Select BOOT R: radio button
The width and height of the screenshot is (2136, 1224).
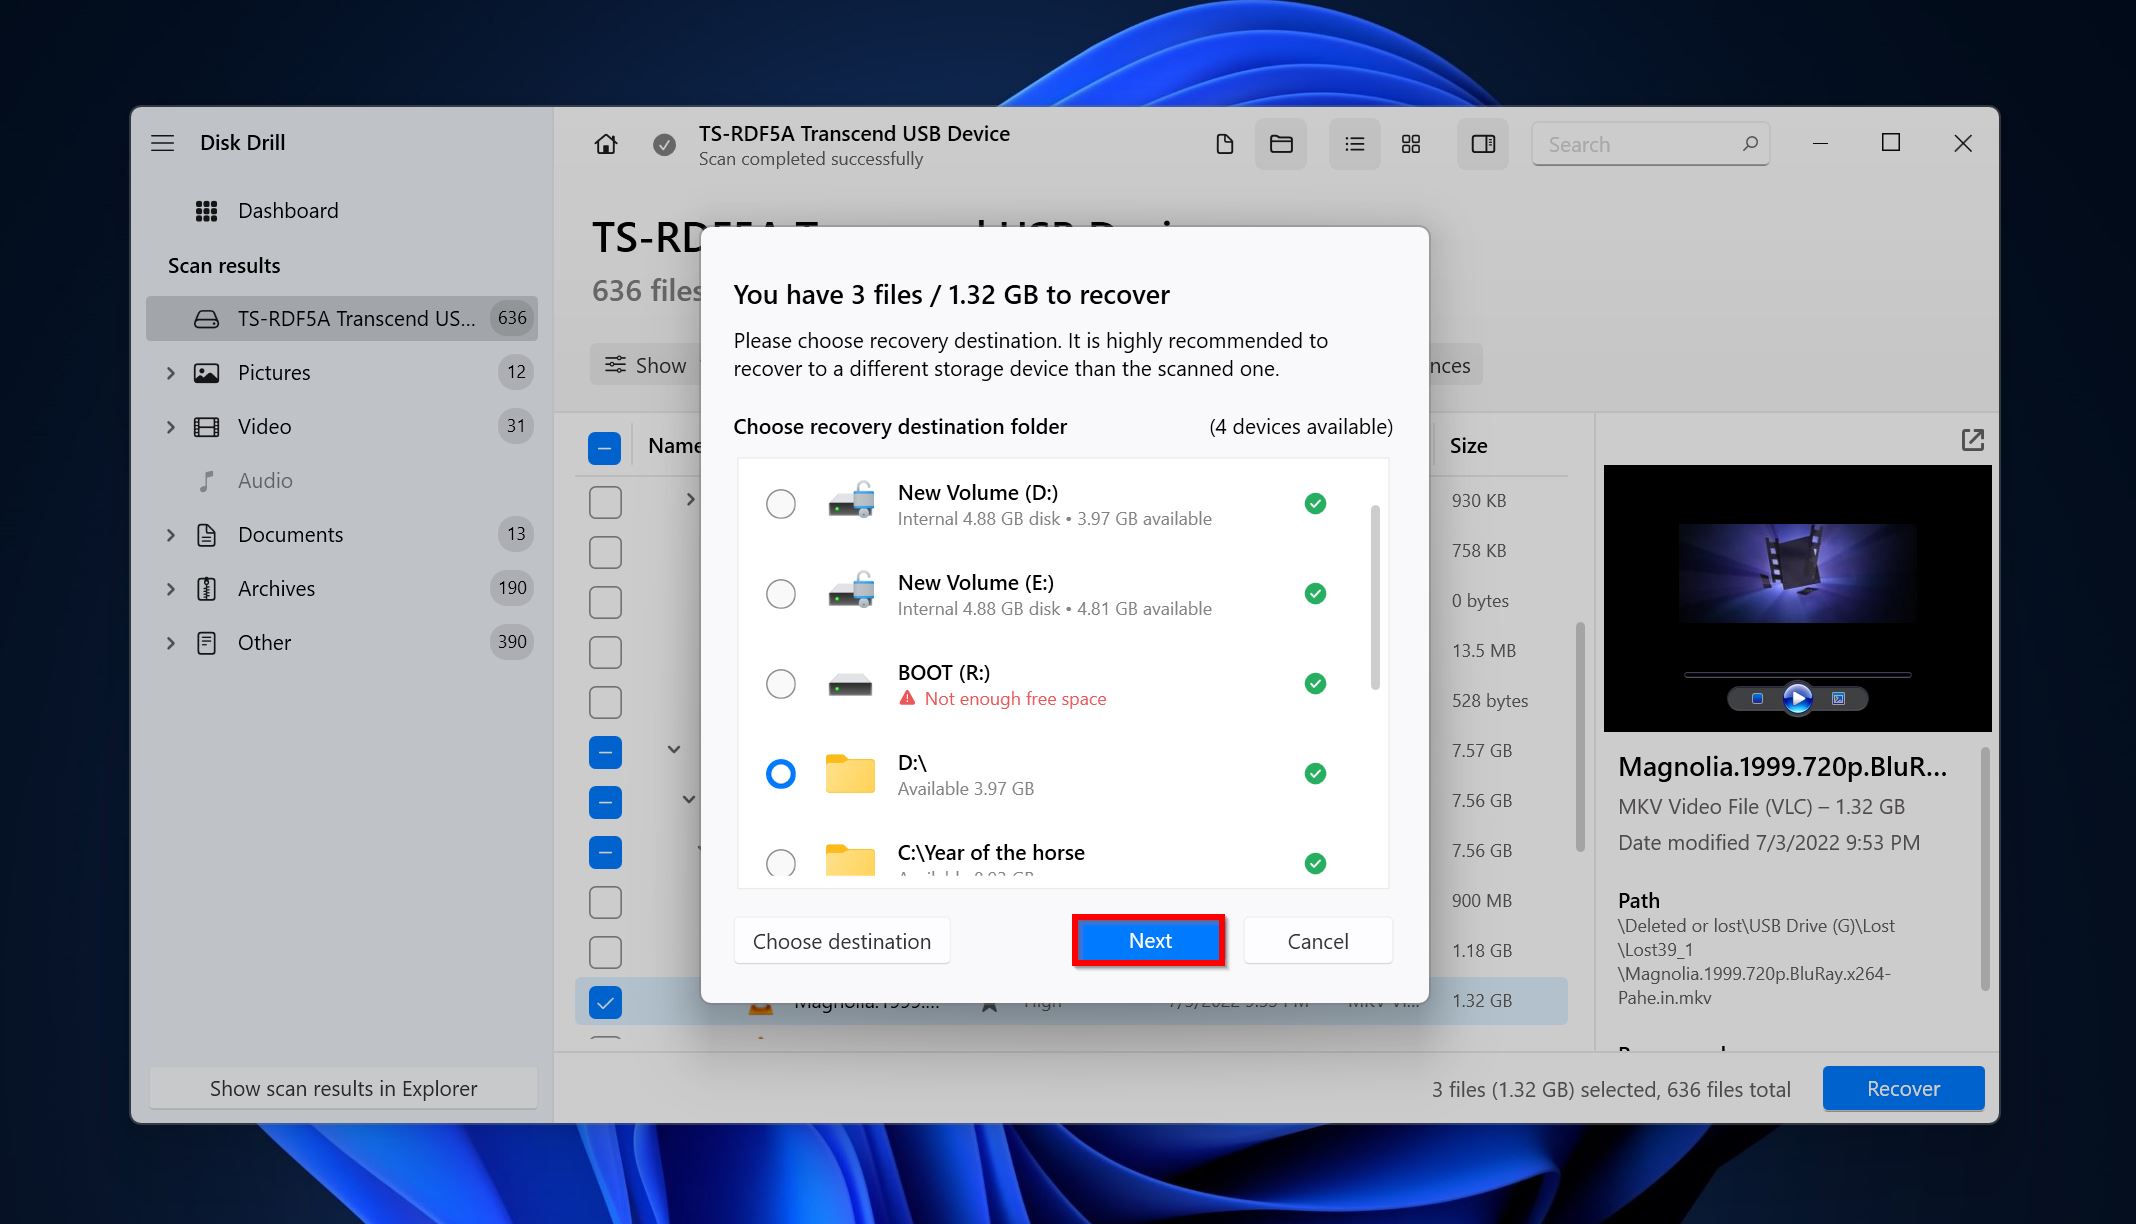[x=778, y=682]
